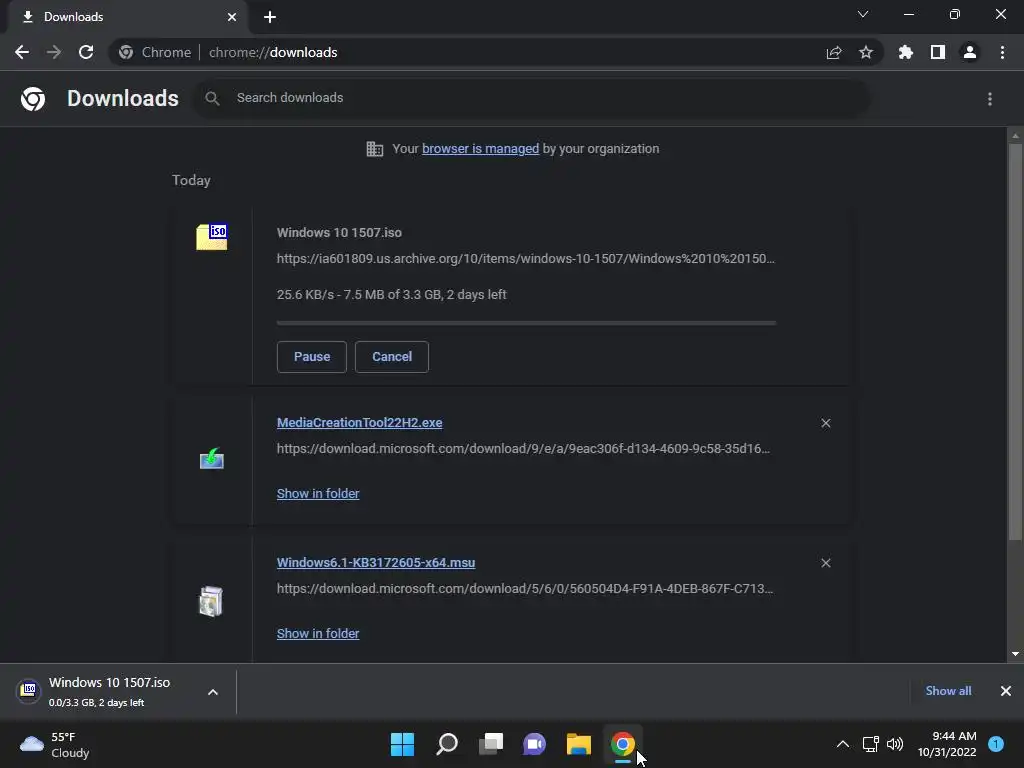1024x768 pixels.
Task: Remove Windows6.1-KB3172605-x64.msu from list
Action: (825, 563)
